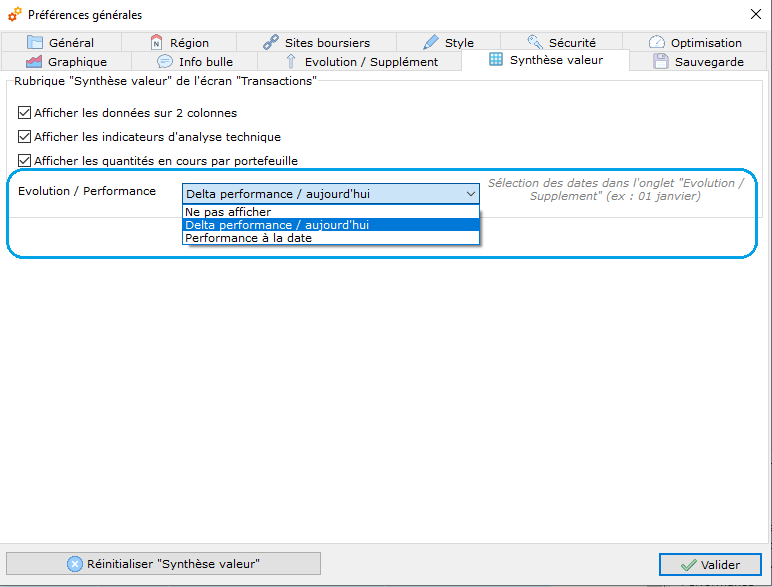Go to the Optimisation tab
This screenshot has width=772, height=587.
point(695,42)
